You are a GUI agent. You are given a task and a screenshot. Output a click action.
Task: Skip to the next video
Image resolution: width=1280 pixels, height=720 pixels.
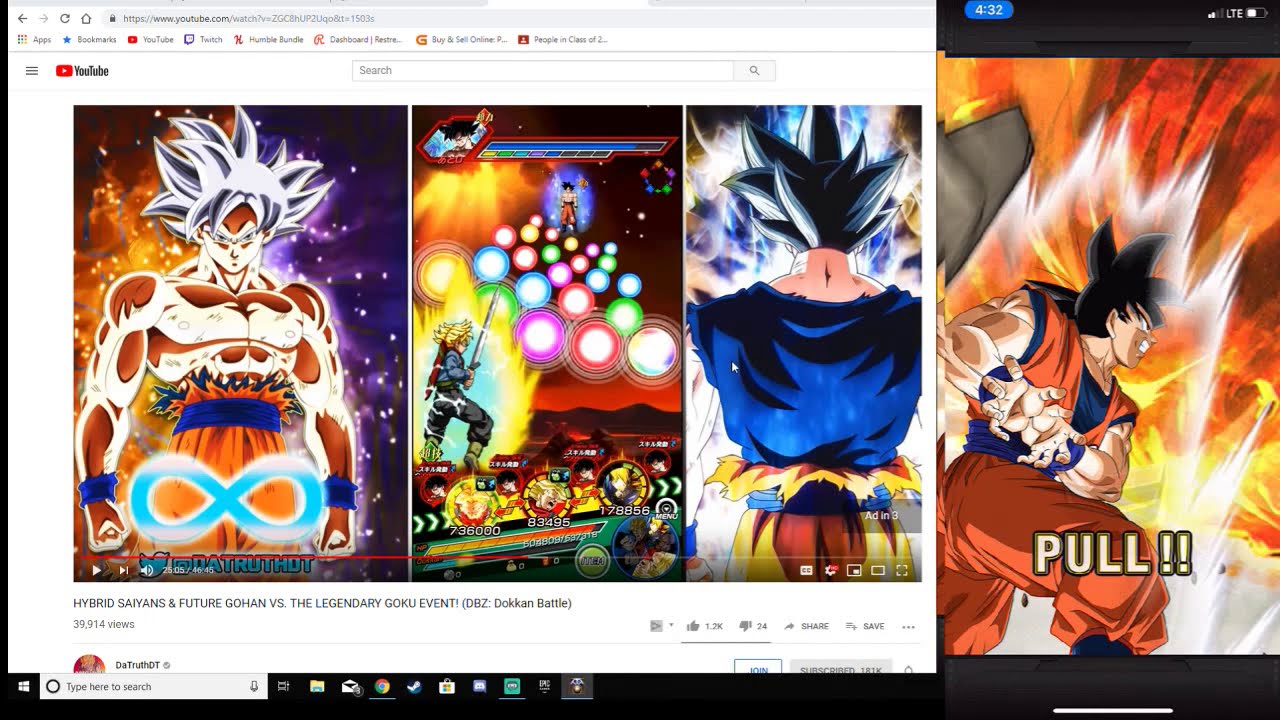pyautogui.click(x=123, y=570)
